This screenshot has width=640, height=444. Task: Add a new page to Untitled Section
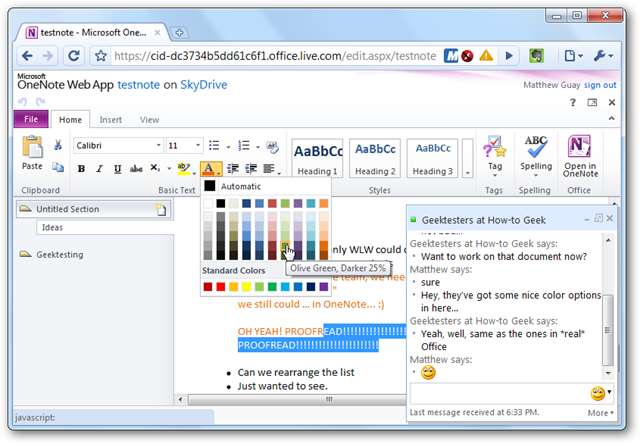point(161,209)
